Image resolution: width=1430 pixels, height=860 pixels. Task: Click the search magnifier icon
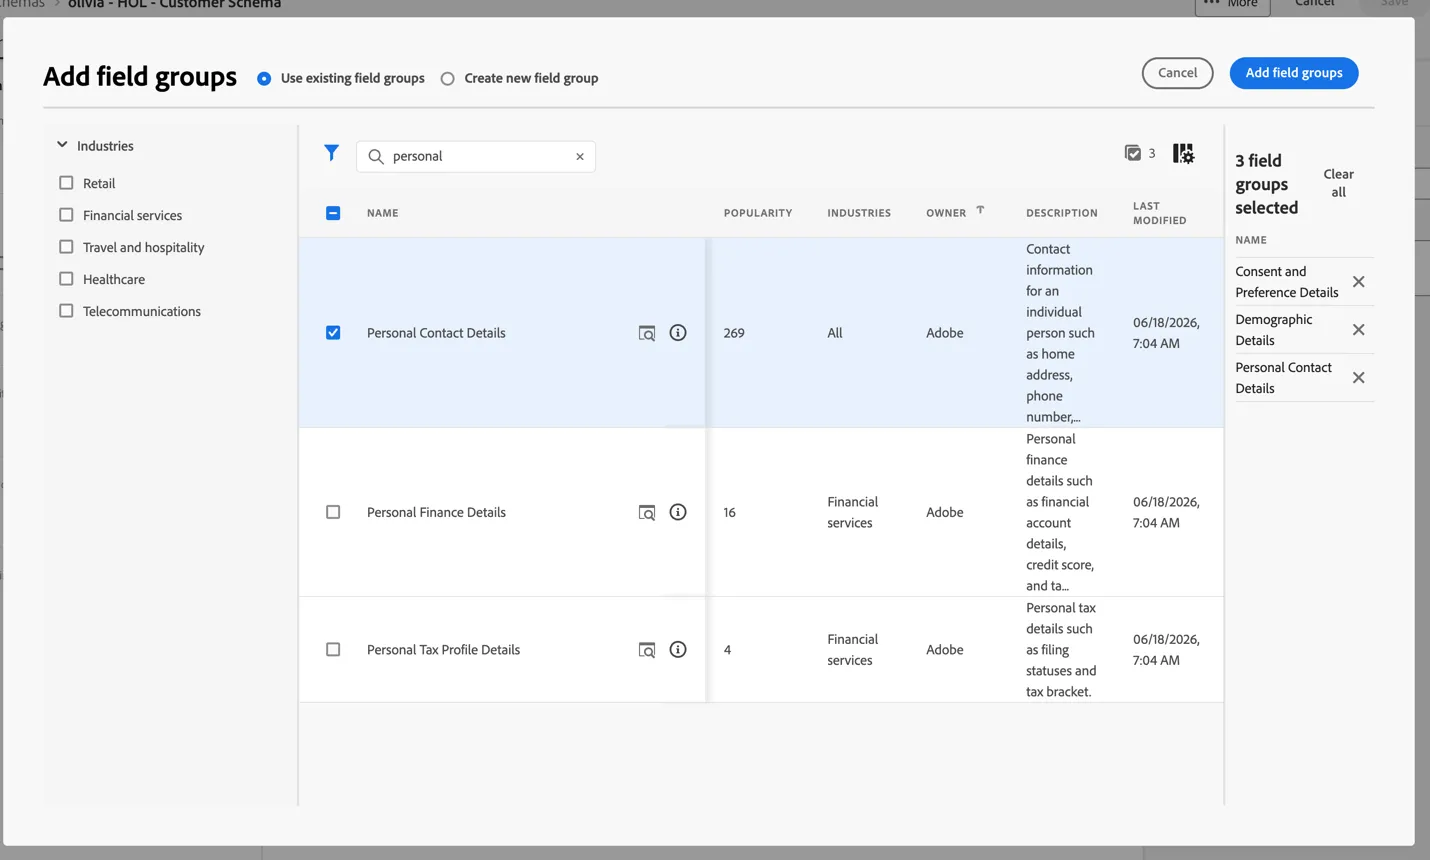(376, 157)
